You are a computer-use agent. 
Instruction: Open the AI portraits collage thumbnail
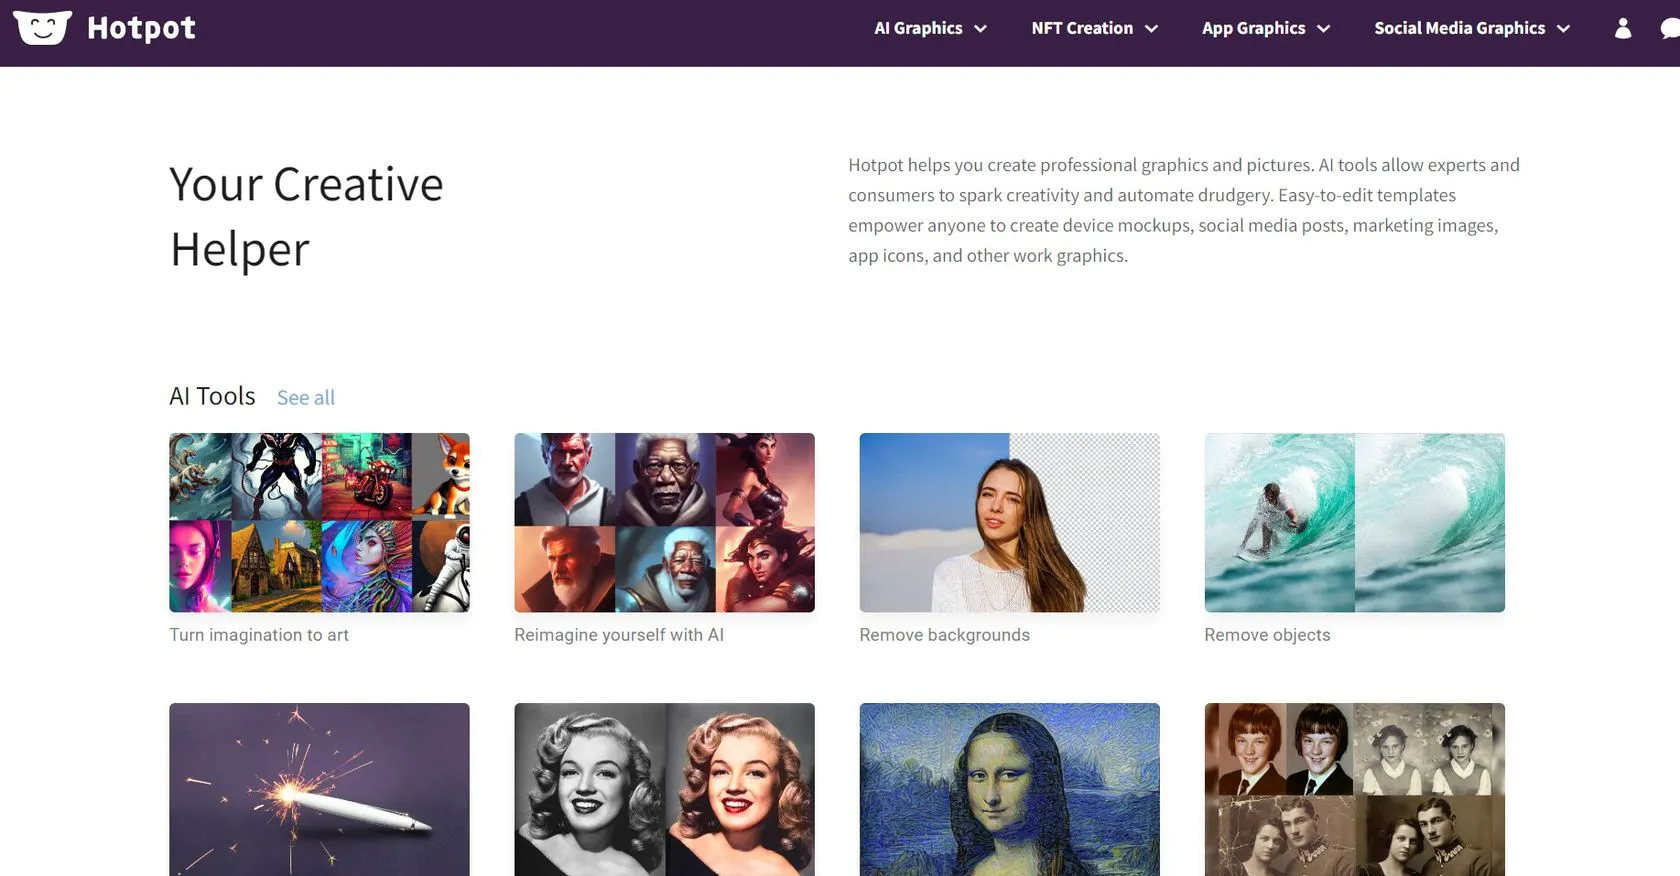point(664,522)
